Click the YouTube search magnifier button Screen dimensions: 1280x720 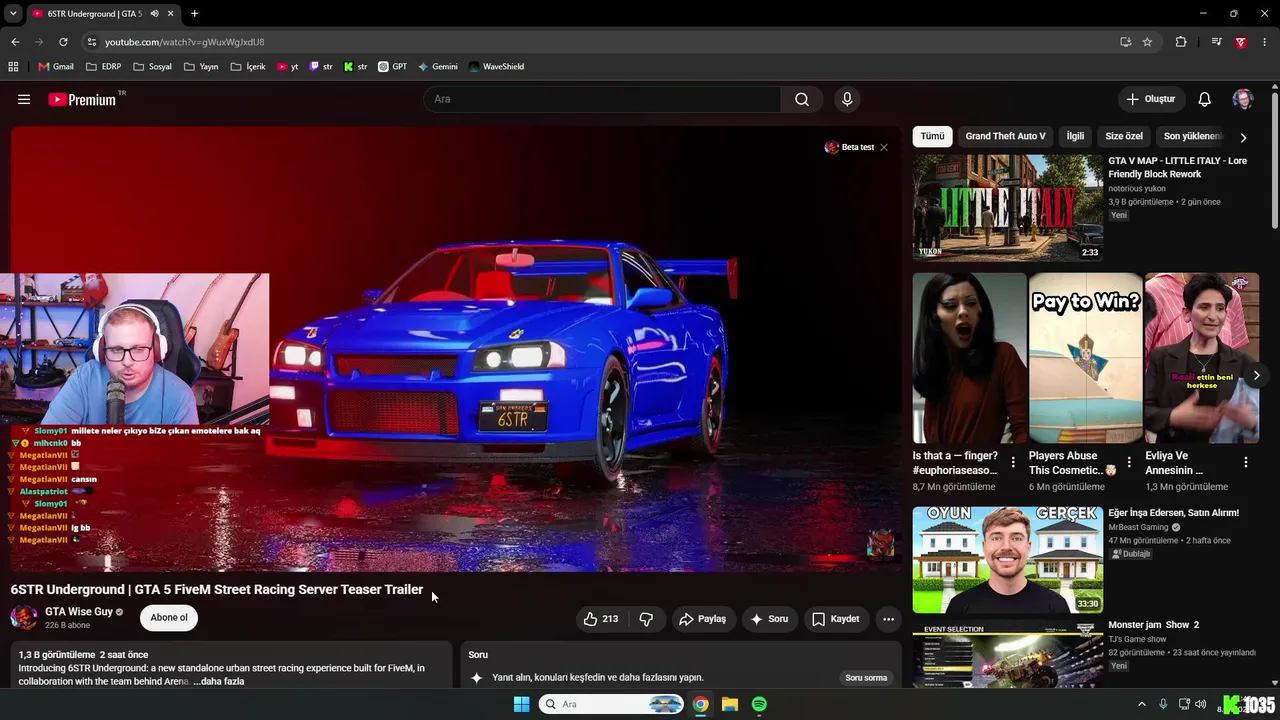click(x=802, y=99)
